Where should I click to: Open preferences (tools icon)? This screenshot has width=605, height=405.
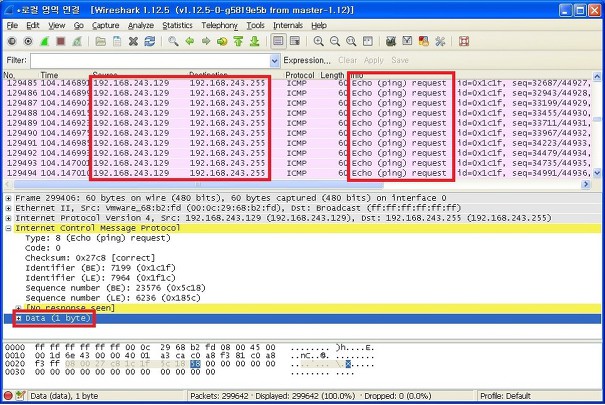click(440, 41)
